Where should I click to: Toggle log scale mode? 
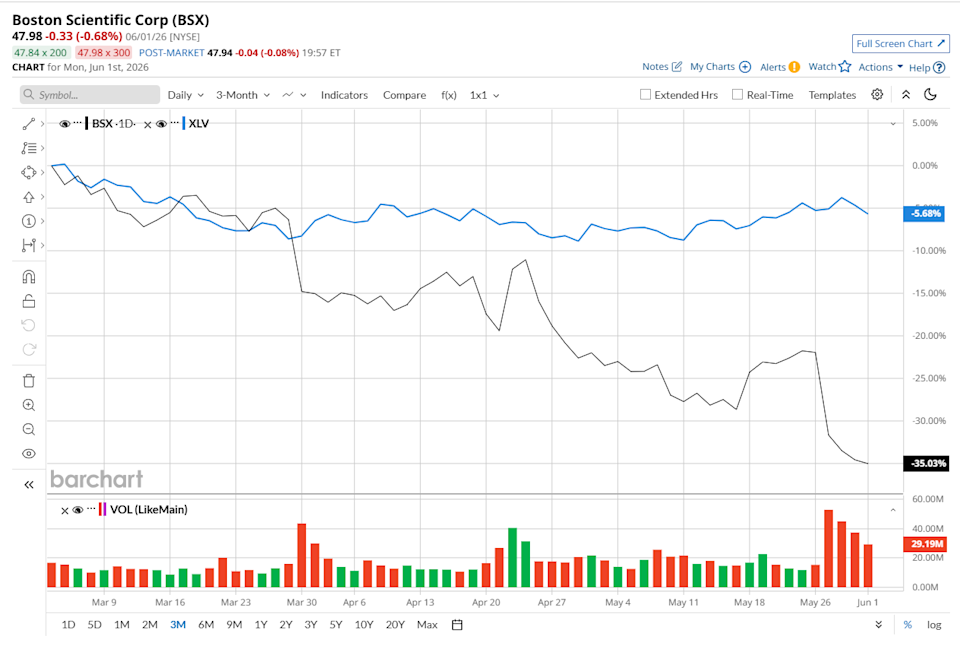[x=934, y=625]
